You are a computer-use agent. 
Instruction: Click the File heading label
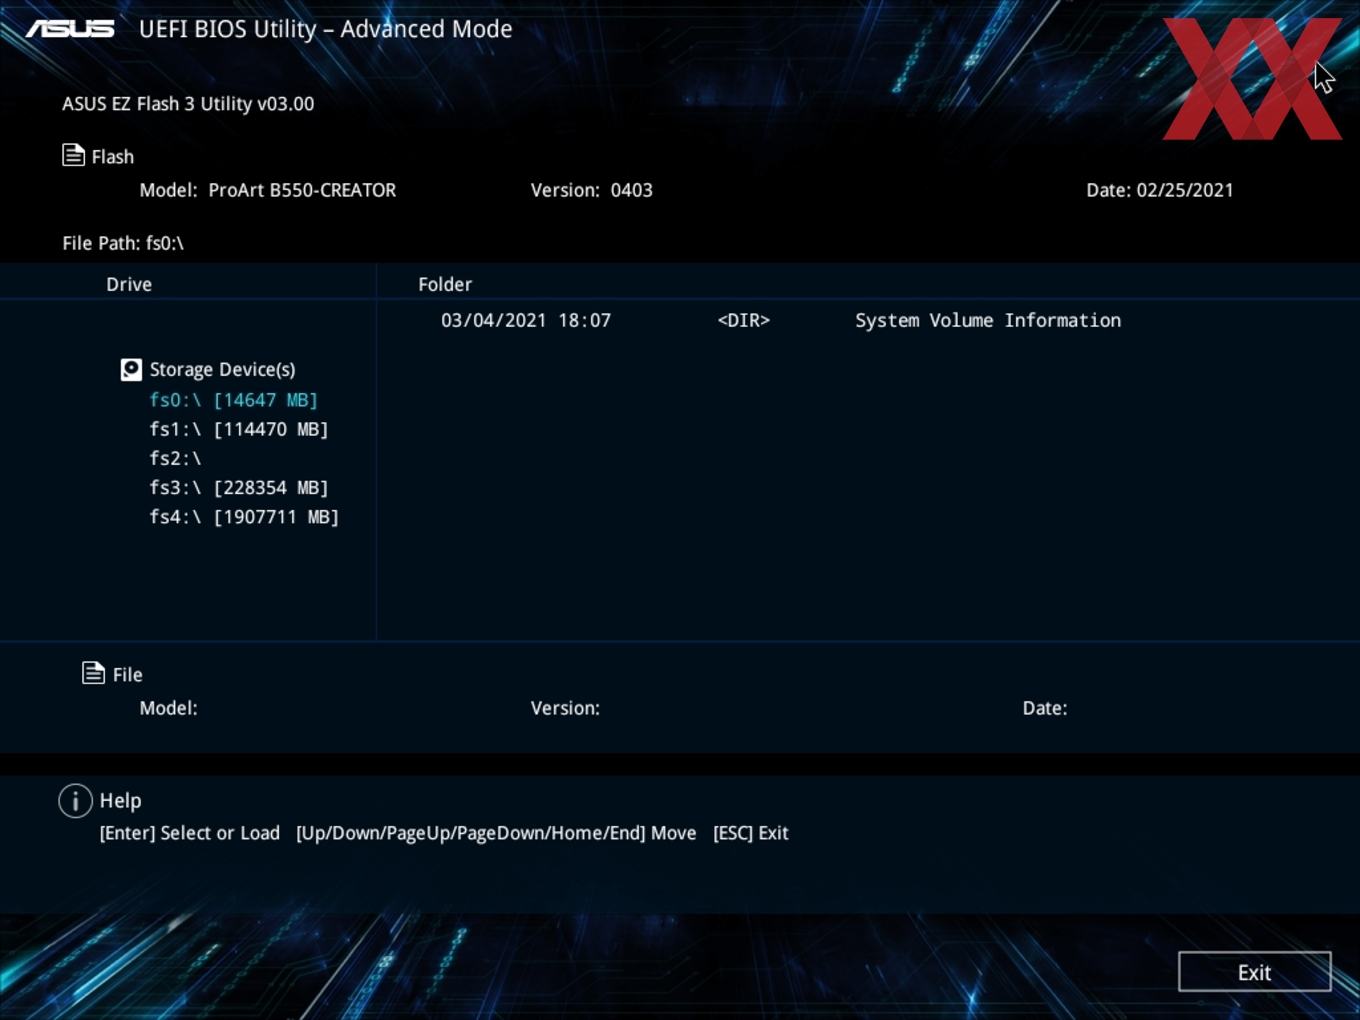127,675
